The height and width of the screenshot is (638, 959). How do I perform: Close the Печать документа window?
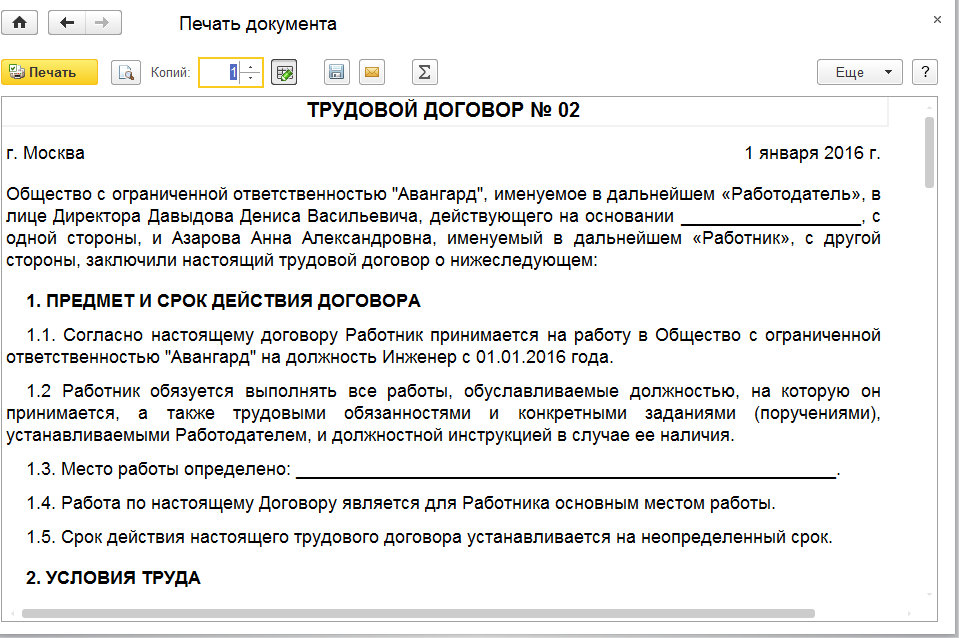[937, 19]
